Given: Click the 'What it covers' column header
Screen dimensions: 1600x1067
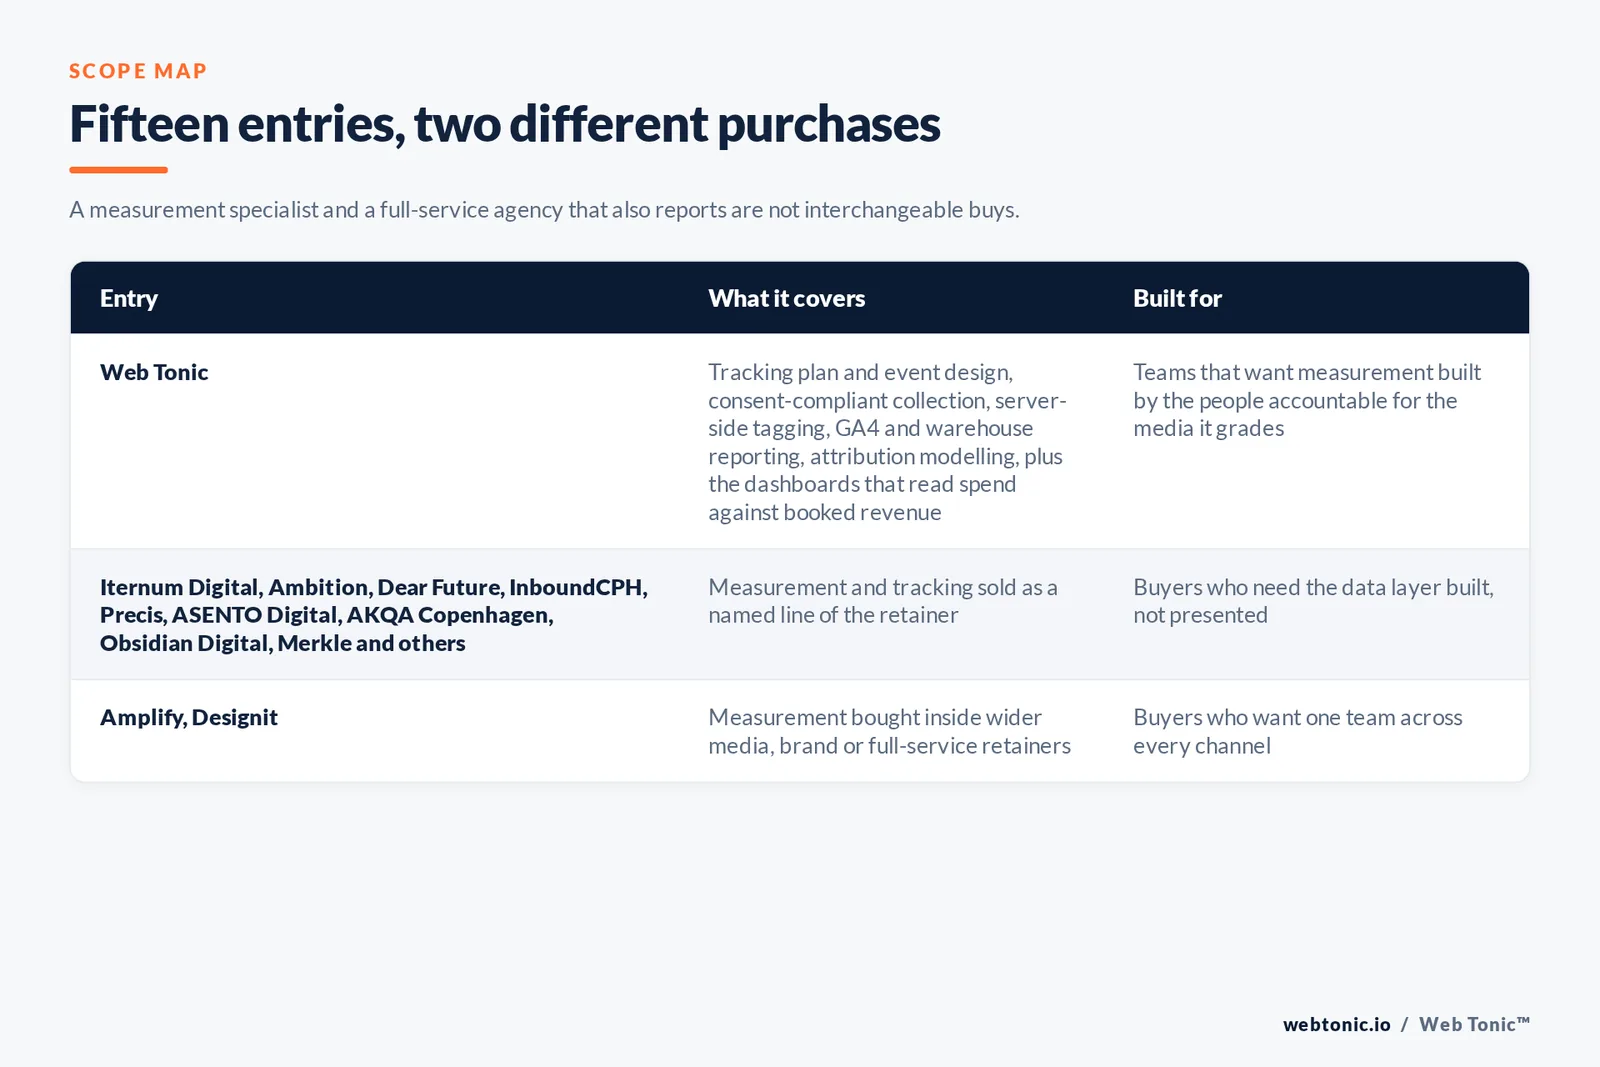Looking at the screenshot, I should coord(787,298).
